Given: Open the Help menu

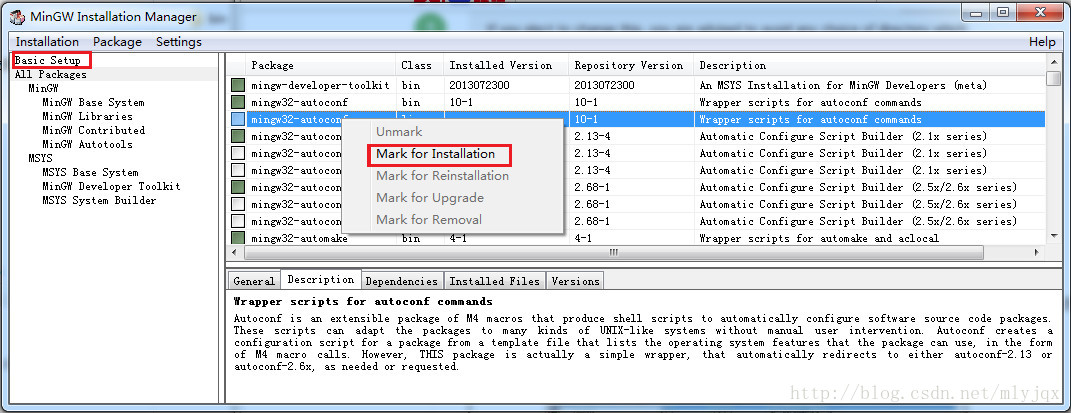Looking at the screenshot, I should (x=1042, y=42).
